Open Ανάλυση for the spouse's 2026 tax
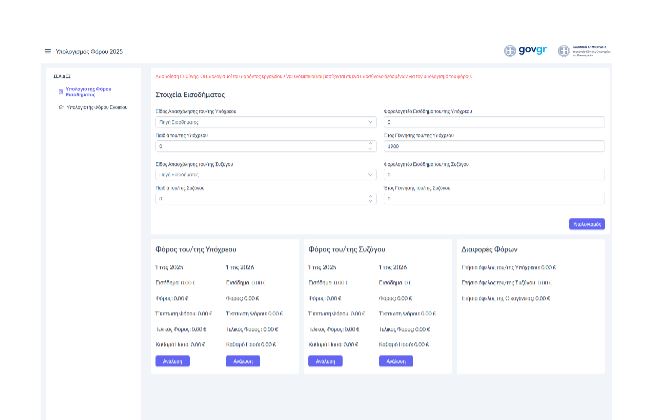The image size is (649, 420). click(x=395, y=361)
